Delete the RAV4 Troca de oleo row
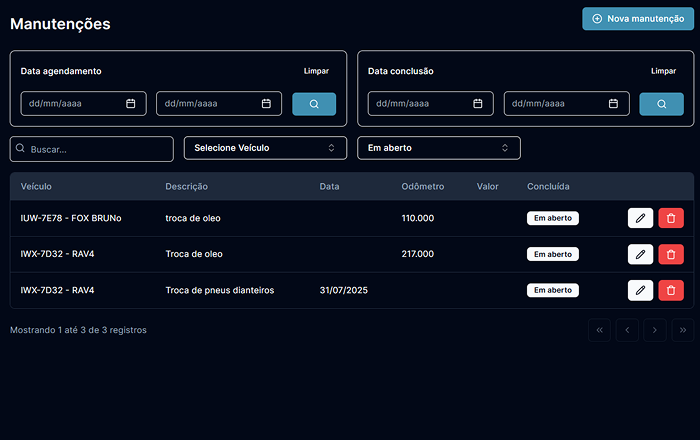This screenshot has width=700, height=440. click(671, 254)
